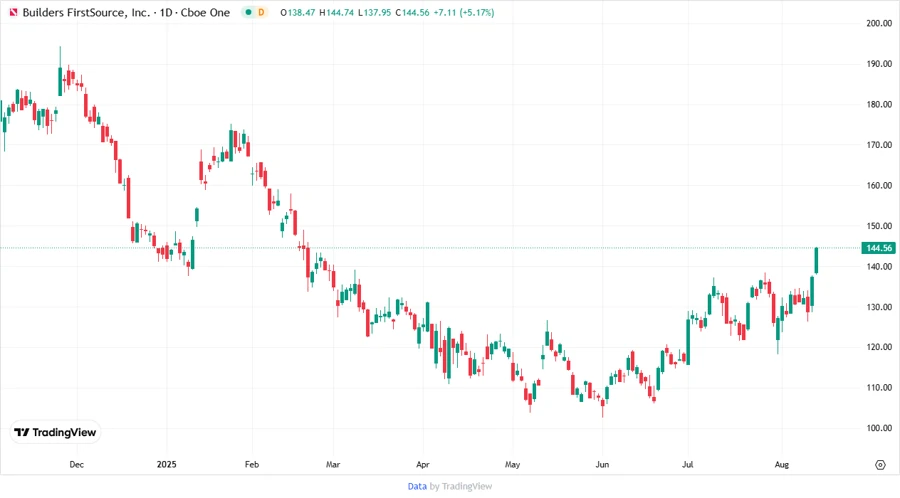Click the 130.00 price axis label
Image resolution: width=900 pixels, height=498 pixels.
pyautogui.click(x=879, y=307)
